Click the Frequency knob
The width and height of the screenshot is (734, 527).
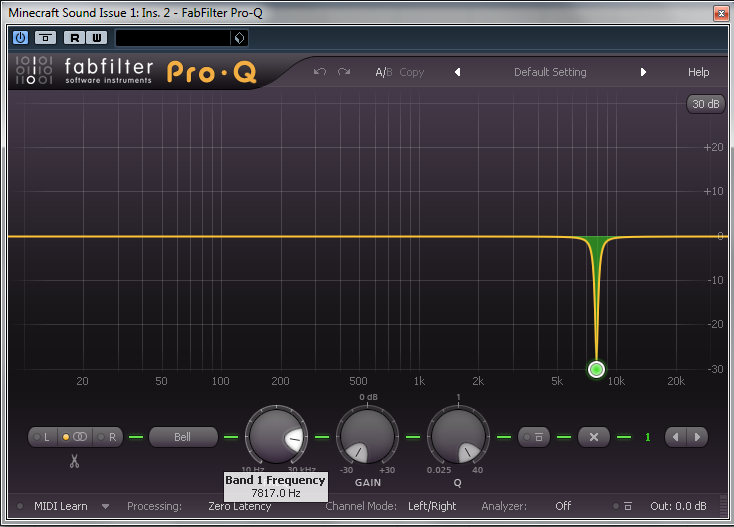click(276, 436)
